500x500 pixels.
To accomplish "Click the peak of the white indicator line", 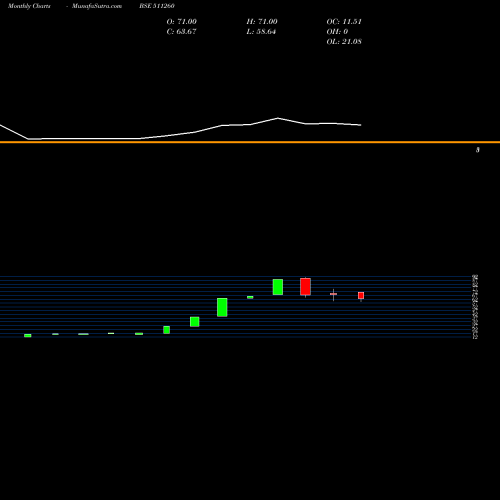I will pyautogui.click(x=278, y=118).
